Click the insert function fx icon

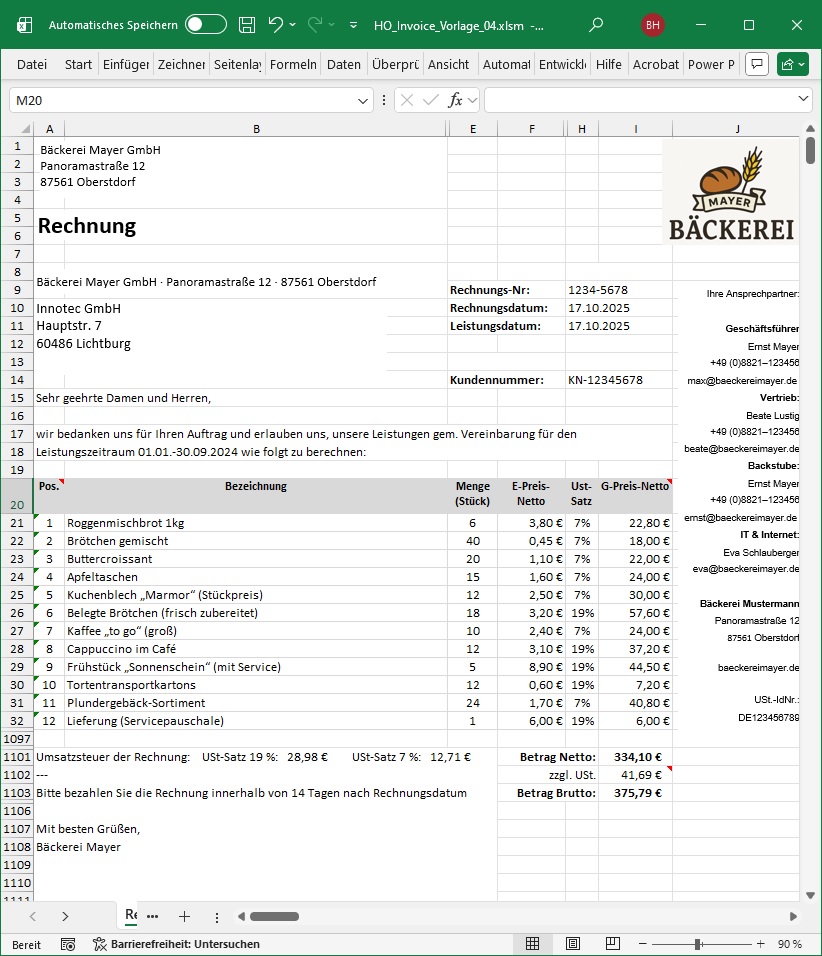pyautogui.click(x=455, y=100)
